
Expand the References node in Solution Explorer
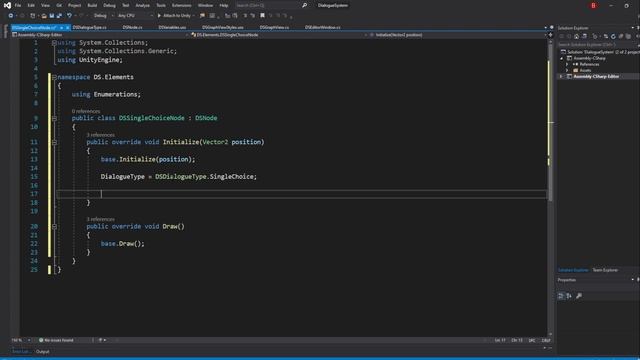tap(567, 64)
